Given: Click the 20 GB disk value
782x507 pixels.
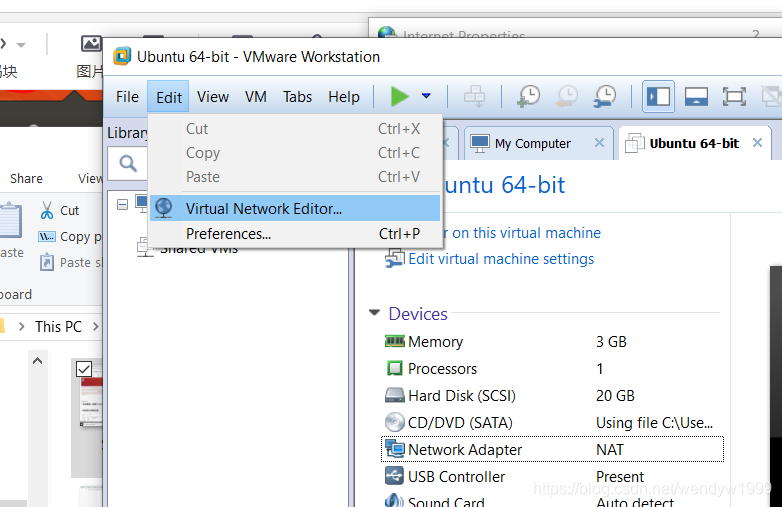Looking at the screenshot, I should 615,395.
